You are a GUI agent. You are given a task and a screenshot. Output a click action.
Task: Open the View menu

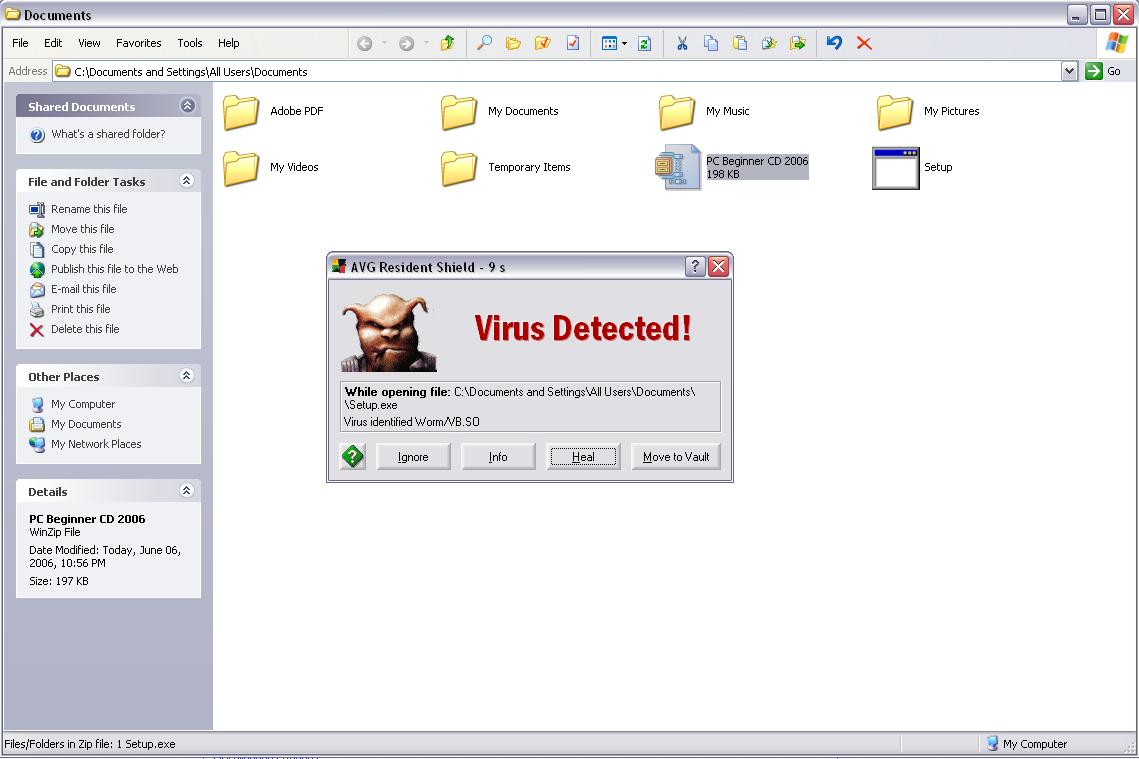tap(89, 43)
